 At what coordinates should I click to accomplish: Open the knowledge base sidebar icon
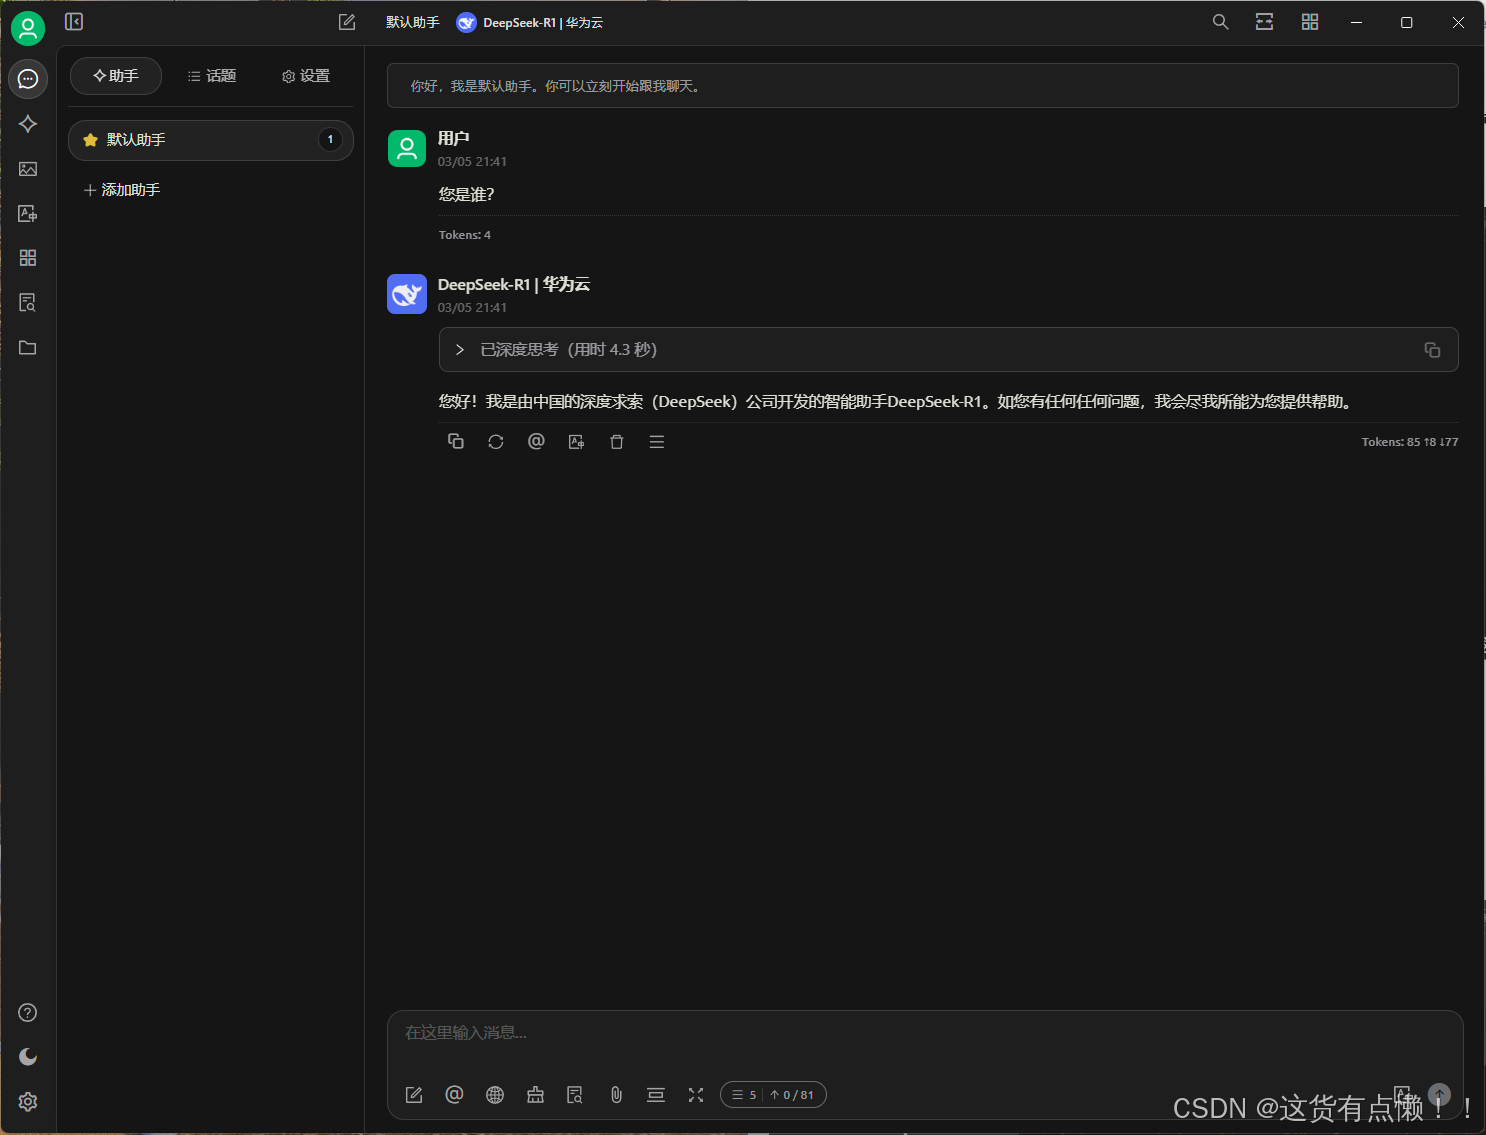pos(28,303)
